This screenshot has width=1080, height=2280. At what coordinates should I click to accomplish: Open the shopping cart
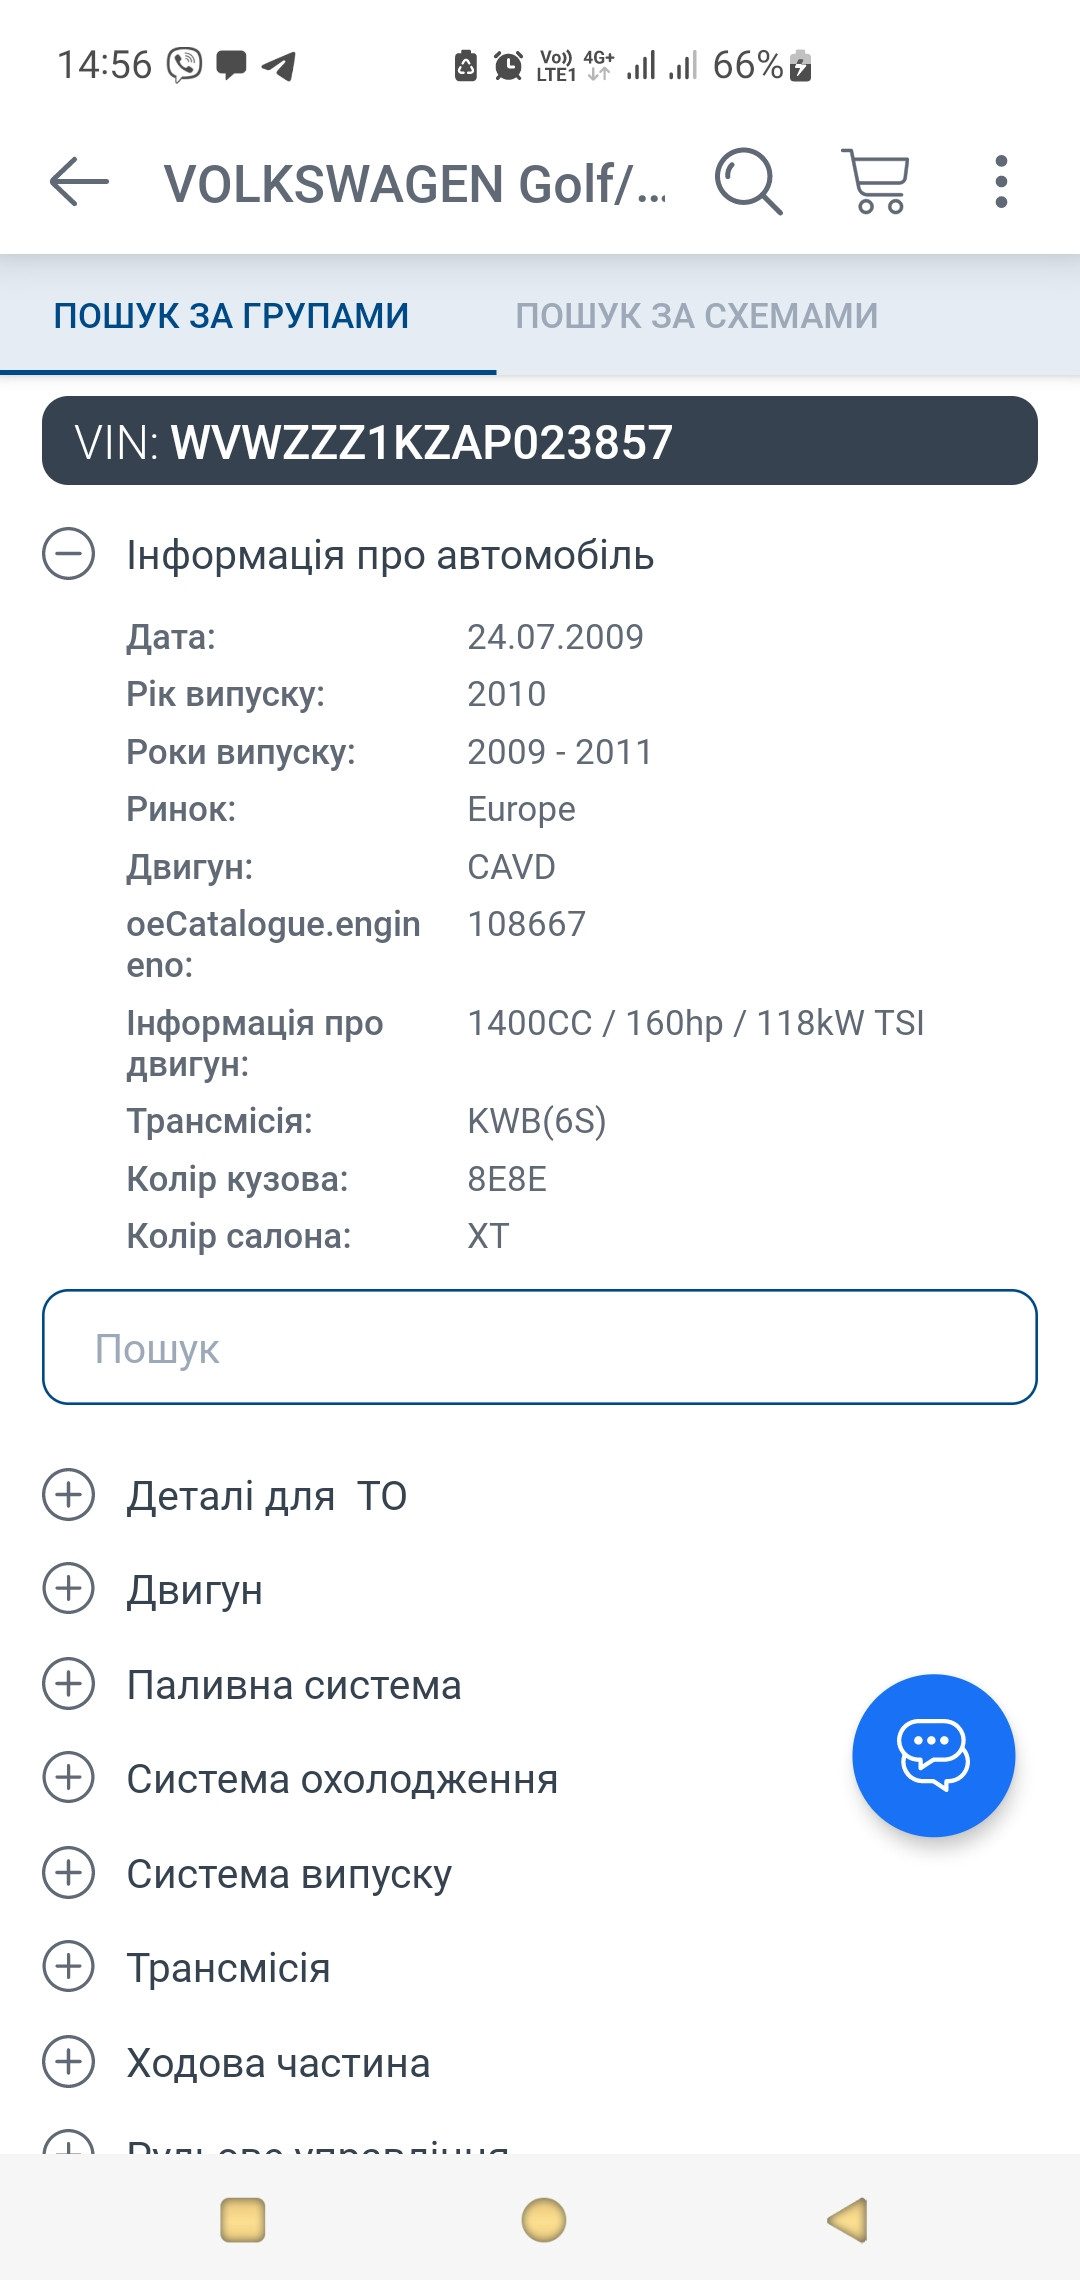876,182
